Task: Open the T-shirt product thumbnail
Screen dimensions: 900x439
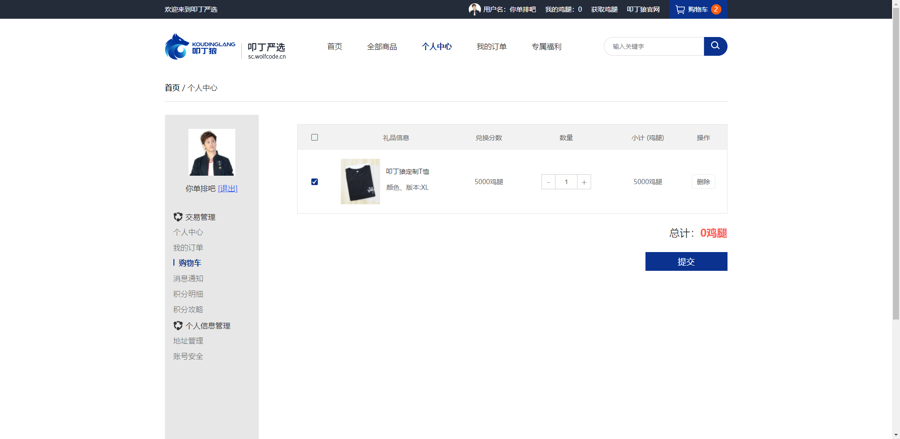Action: coord(360,182)
